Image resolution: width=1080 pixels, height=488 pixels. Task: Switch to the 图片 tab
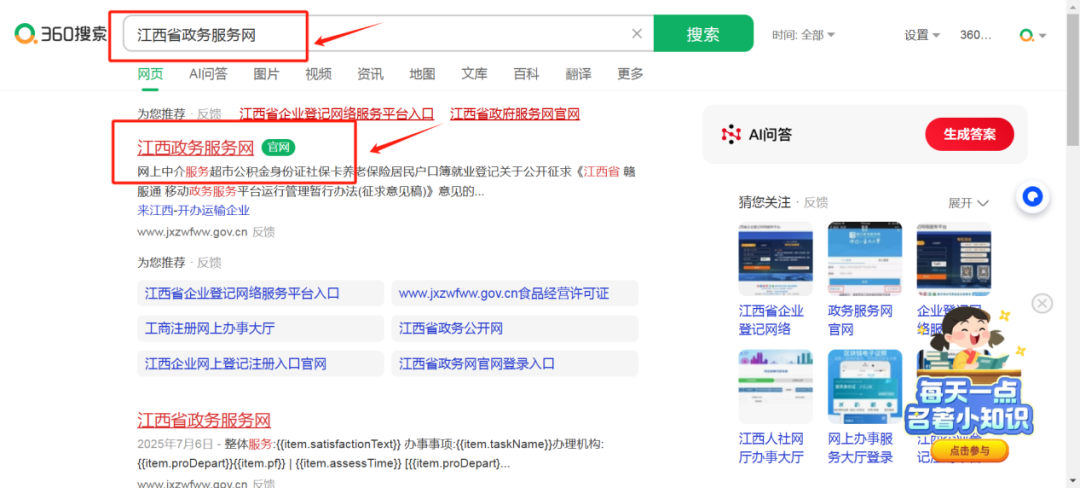[267, 74]
